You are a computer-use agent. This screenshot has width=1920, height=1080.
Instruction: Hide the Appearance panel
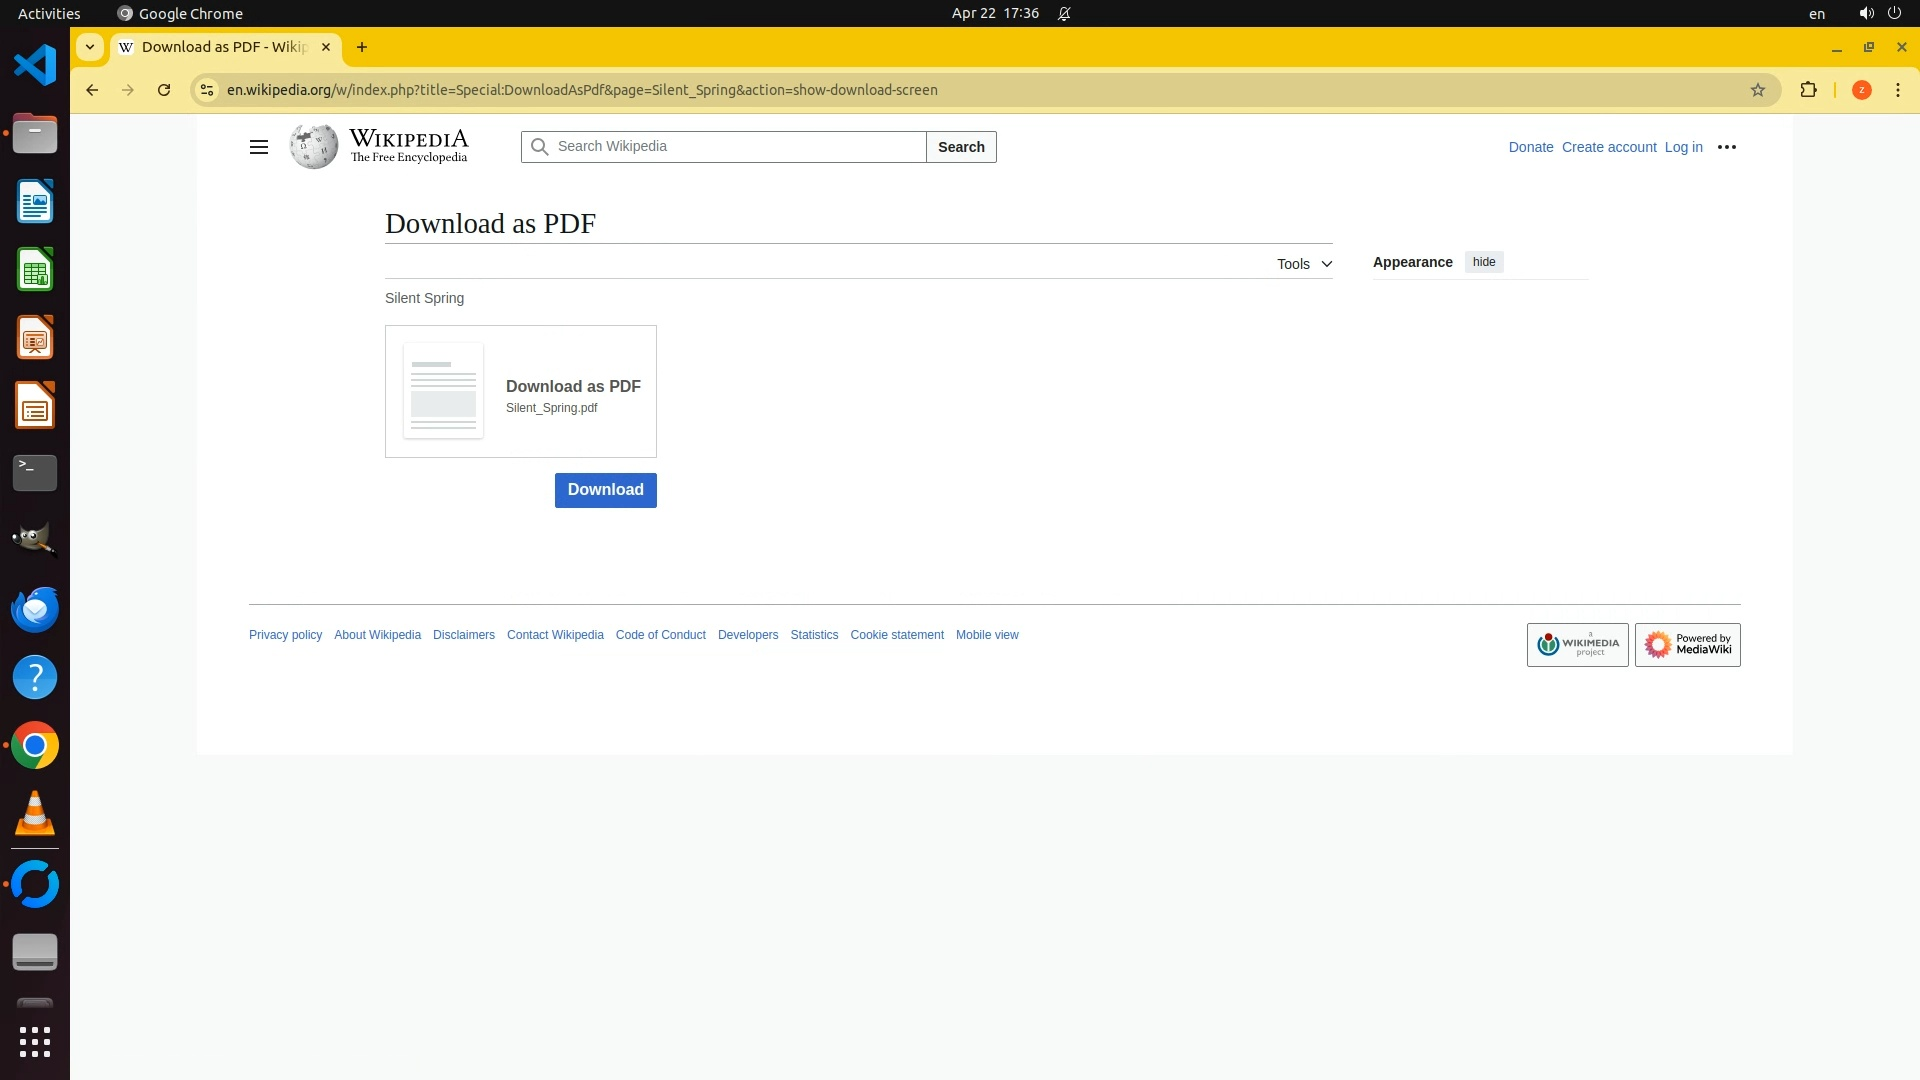tap(1484, 262)
